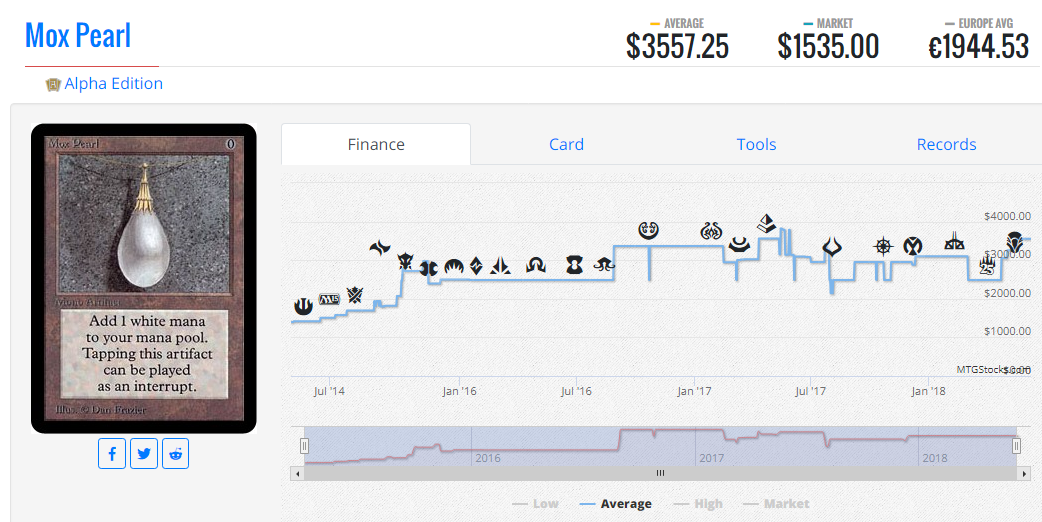
Task: Click the spiked semicircle Battle for Zendikar symbol
Action: 454,267
